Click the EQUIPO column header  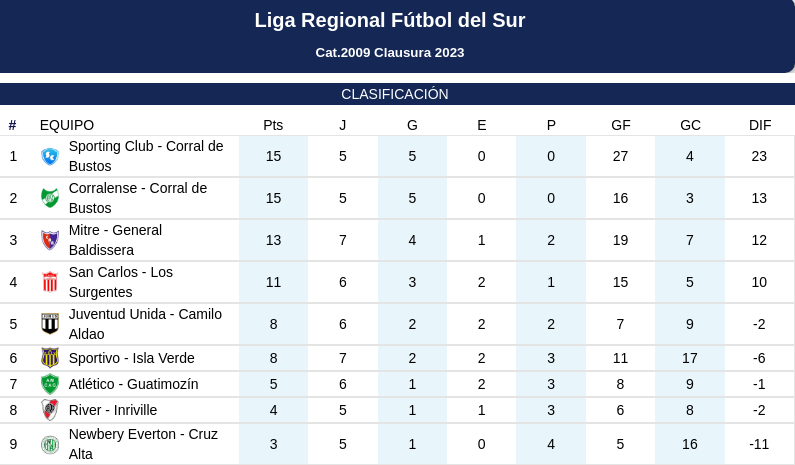pyautogui.click(x=67, y=125)
